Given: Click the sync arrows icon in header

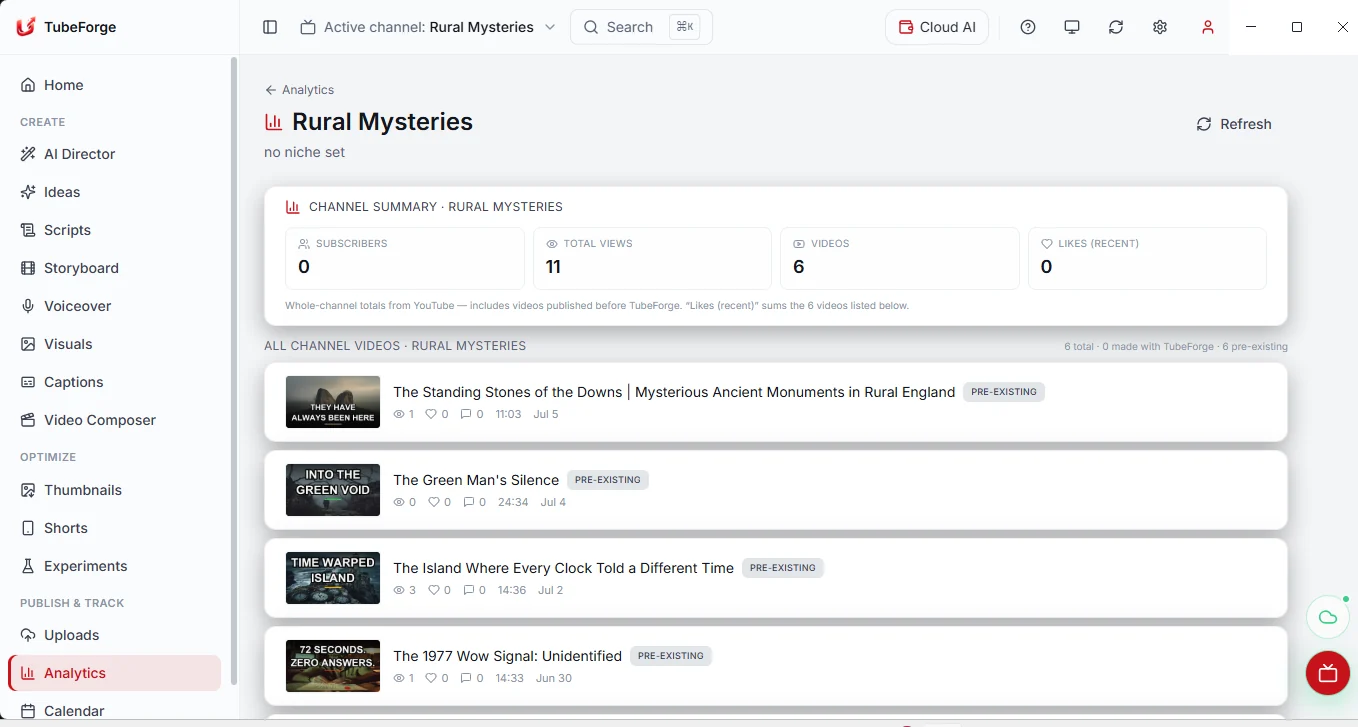Looking at the screenshot, I should point(1116,27).
